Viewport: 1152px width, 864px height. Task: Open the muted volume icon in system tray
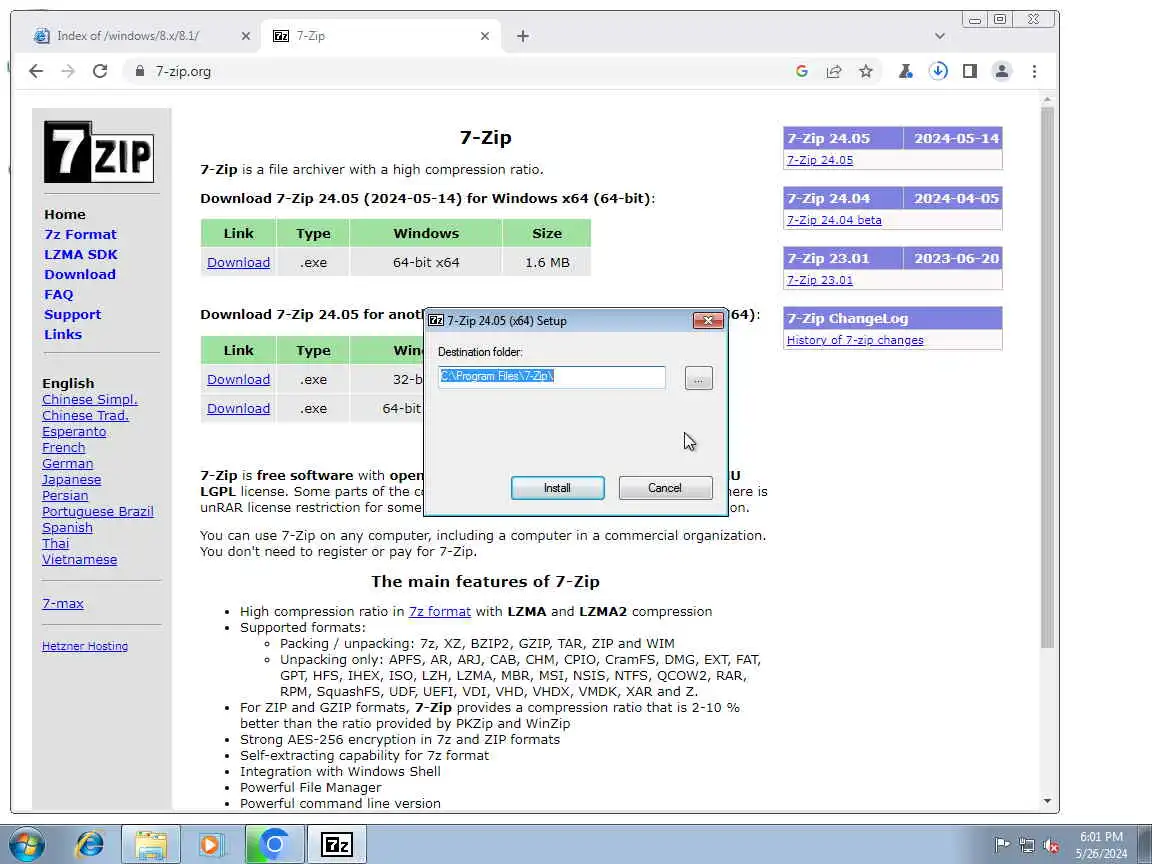pos(1051,845)
